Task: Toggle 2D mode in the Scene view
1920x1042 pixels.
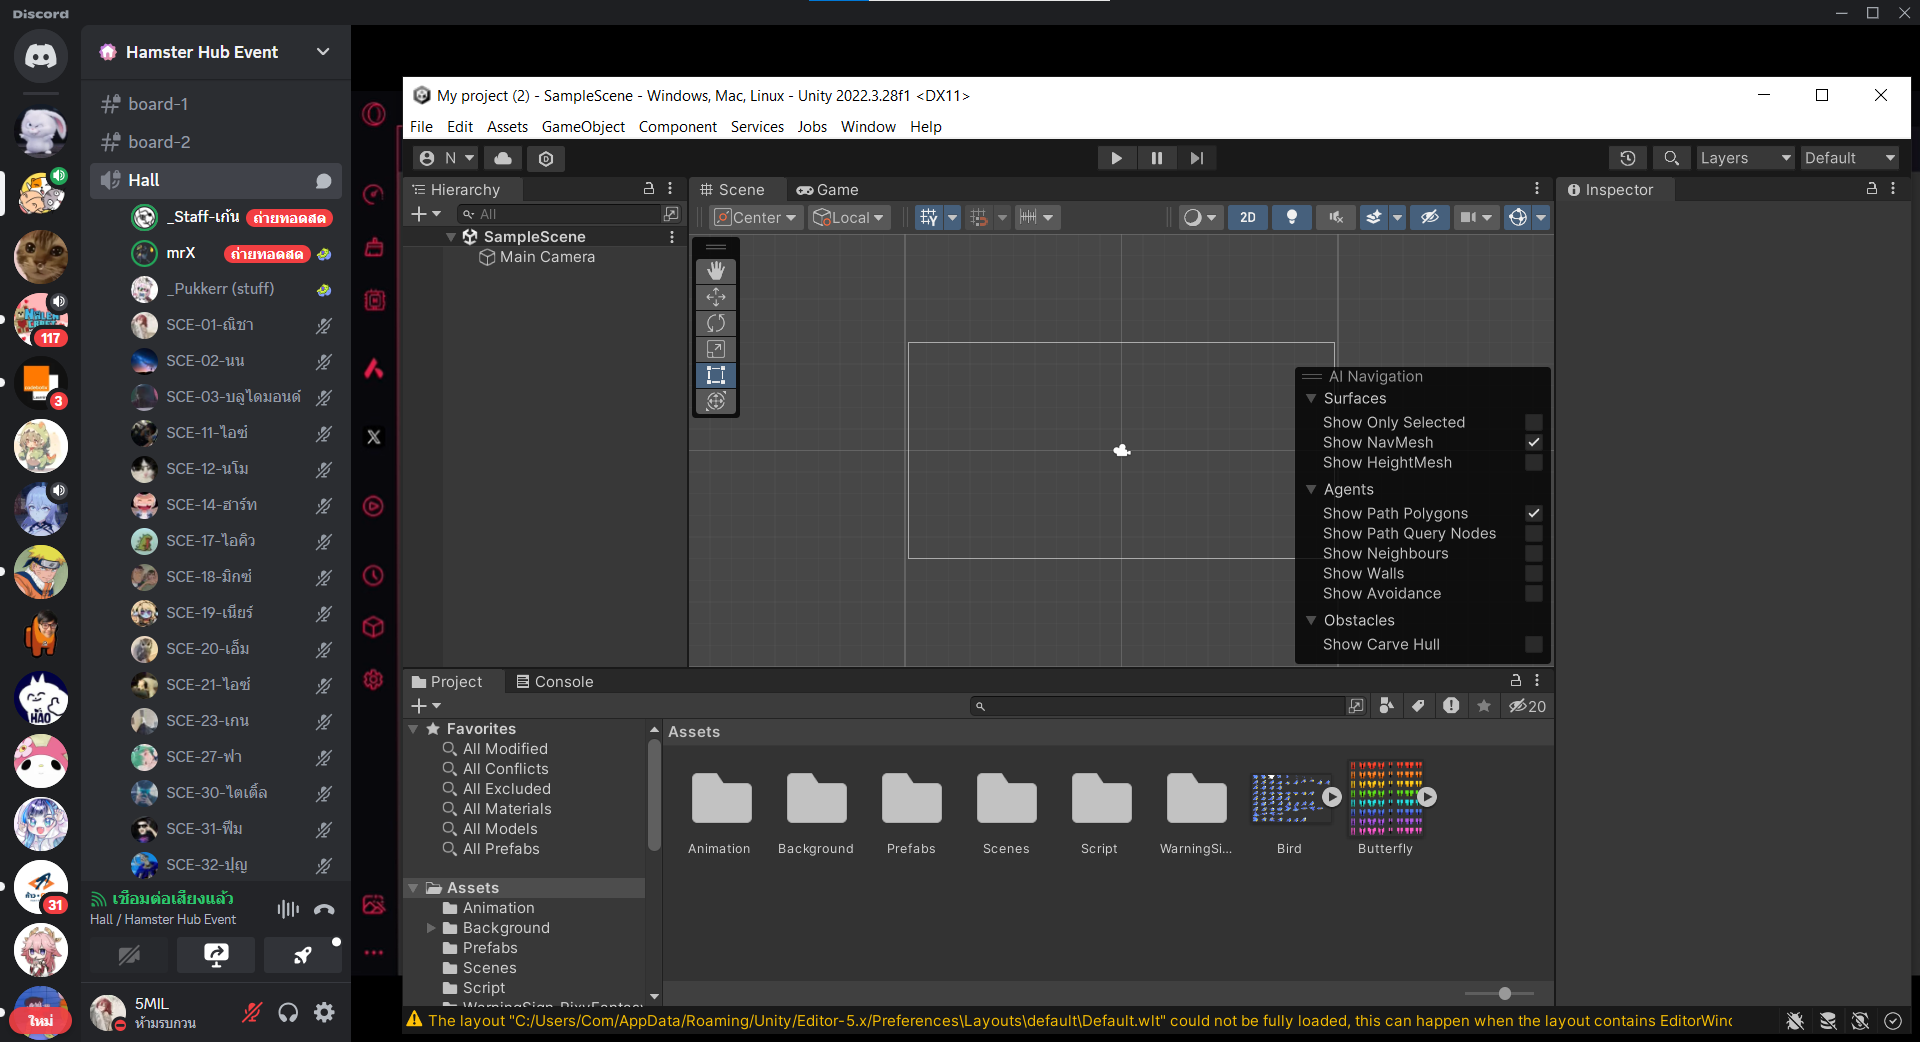Action: [1247, 217]
